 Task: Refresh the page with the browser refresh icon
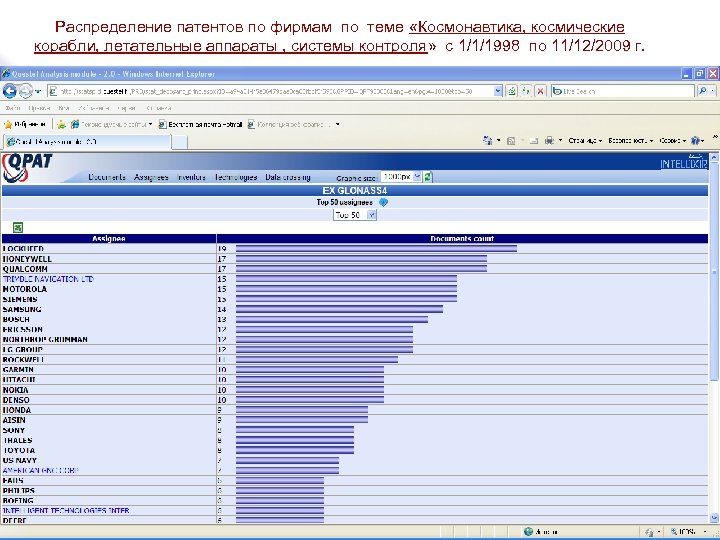[526, 91]
